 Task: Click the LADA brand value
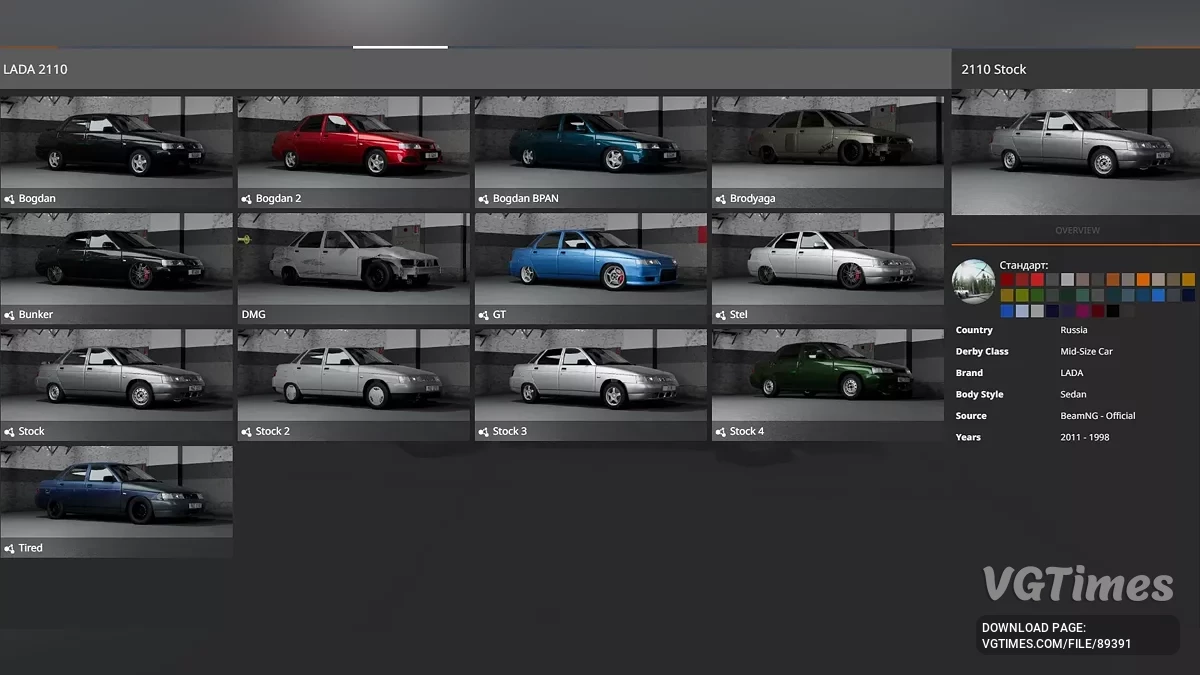click(x=1072, y=373)
